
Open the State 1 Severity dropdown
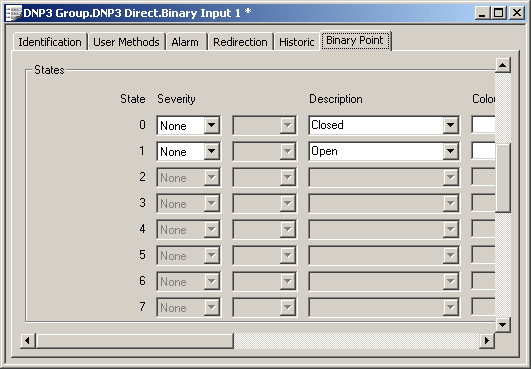212,151
